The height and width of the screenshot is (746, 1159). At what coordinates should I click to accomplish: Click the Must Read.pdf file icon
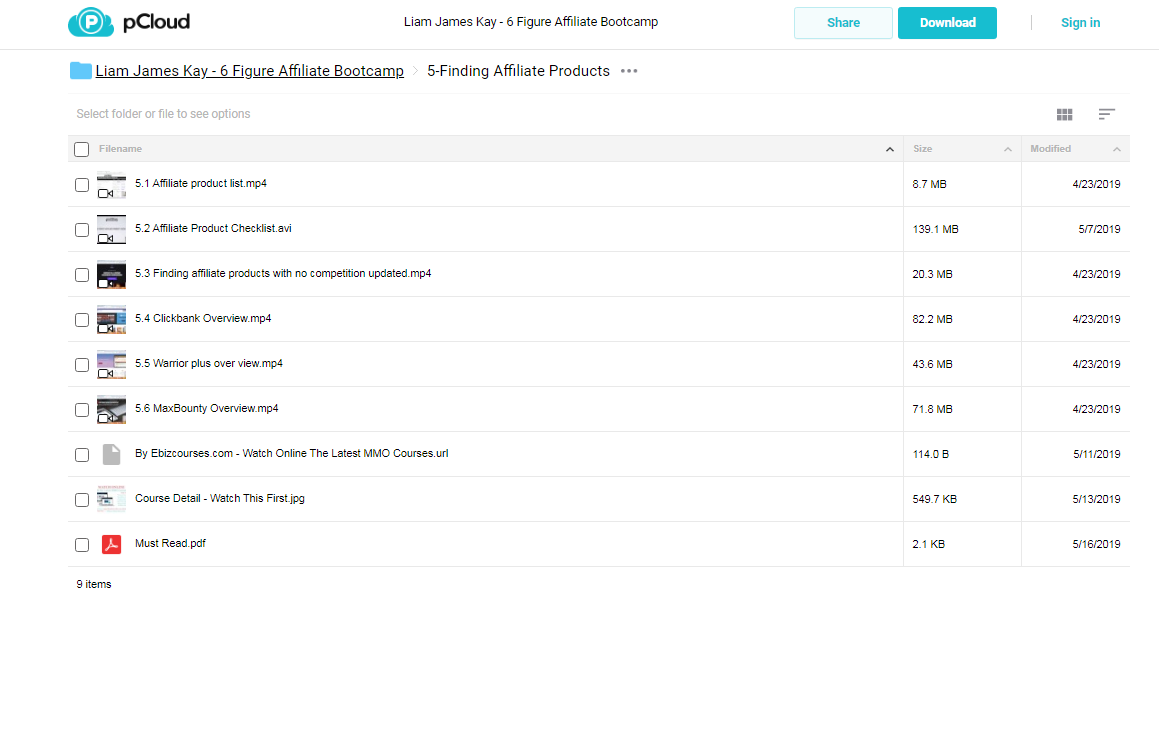(112, 544)
